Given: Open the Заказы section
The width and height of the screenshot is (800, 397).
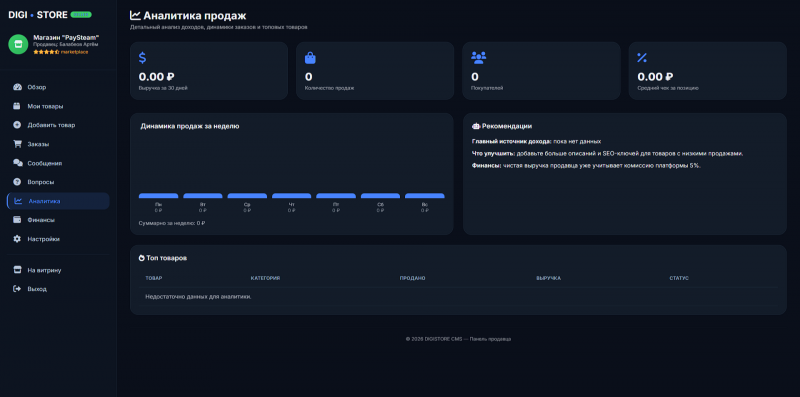Looking at the screenshot, I should click(58, 144).
